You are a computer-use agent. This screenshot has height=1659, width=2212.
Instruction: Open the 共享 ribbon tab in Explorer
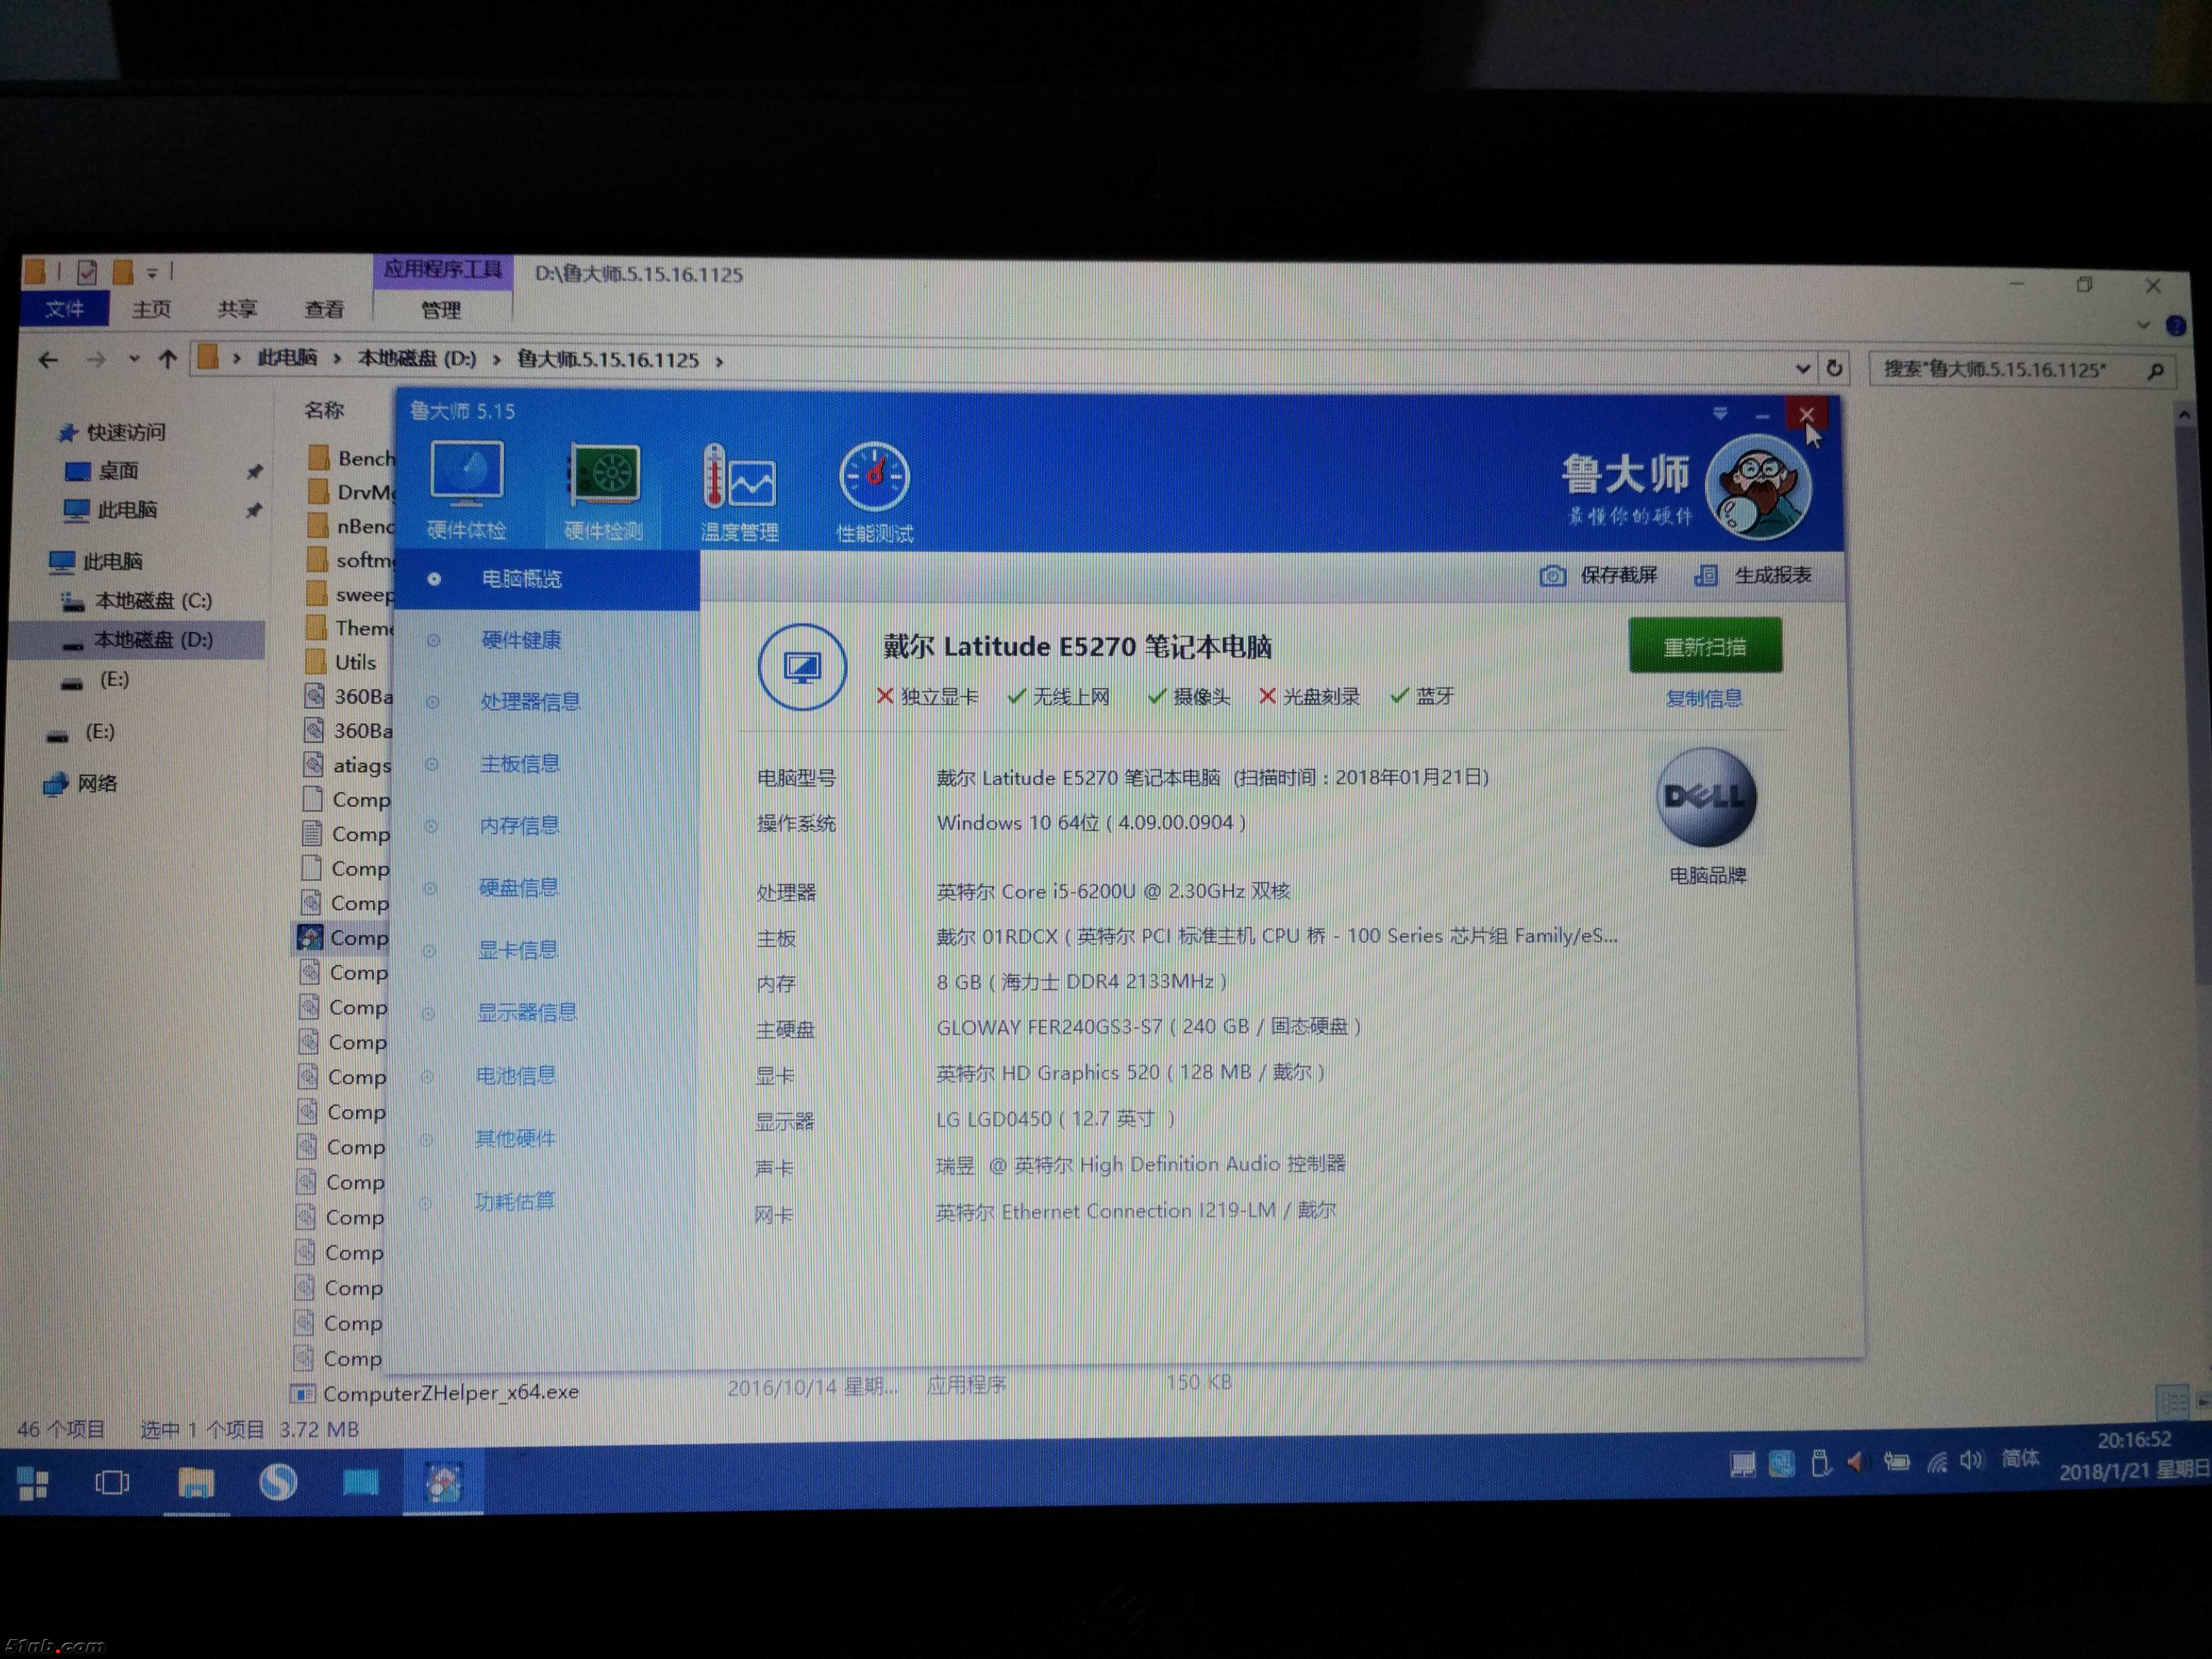point(237,310)
